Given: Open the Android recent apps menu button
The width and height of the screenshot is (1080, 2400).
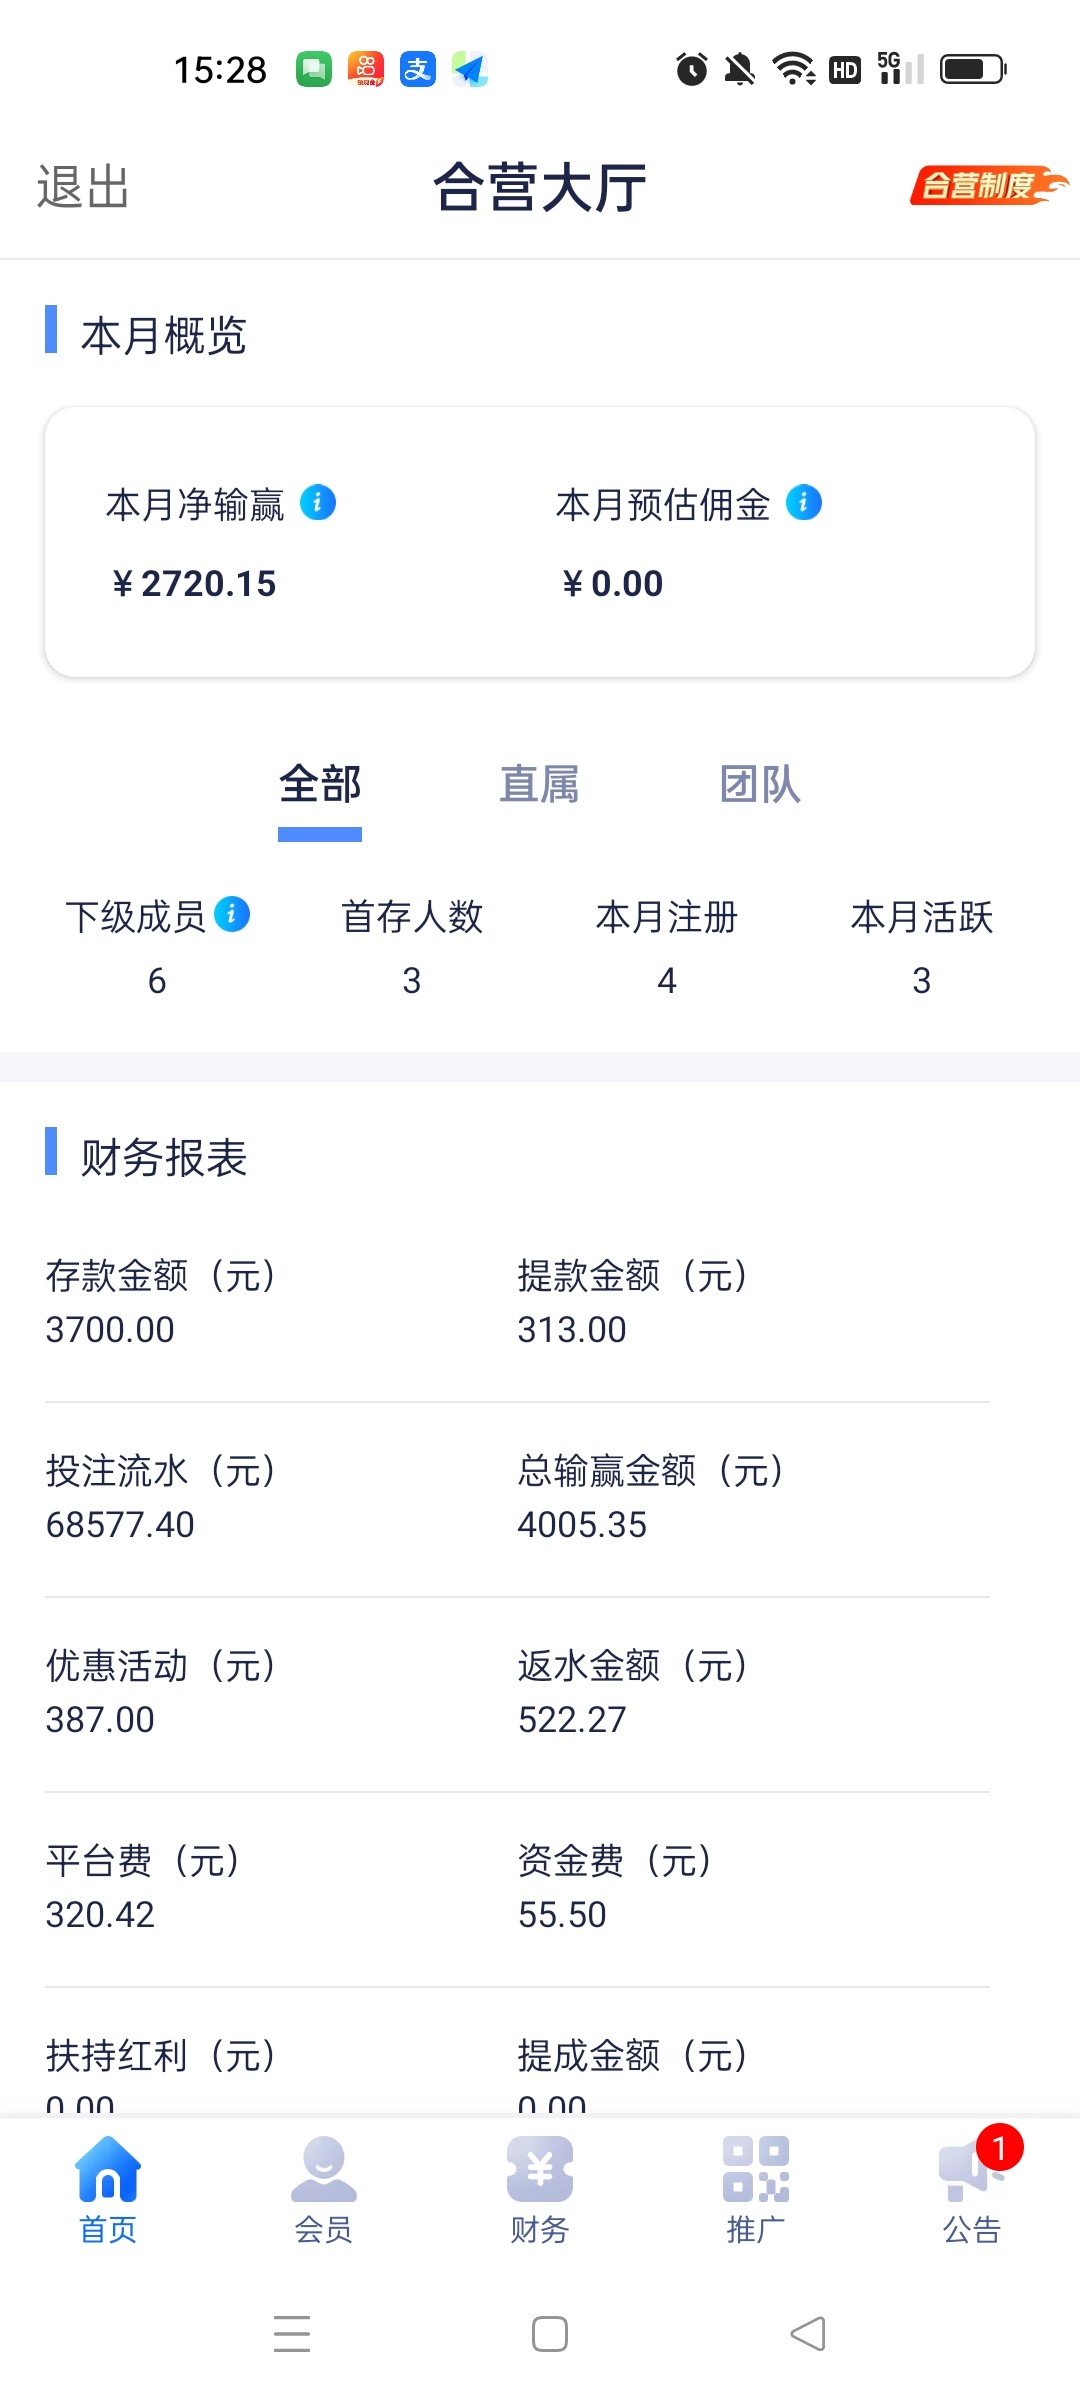Looking at the screenshot, I should [x=292, y=2334].
